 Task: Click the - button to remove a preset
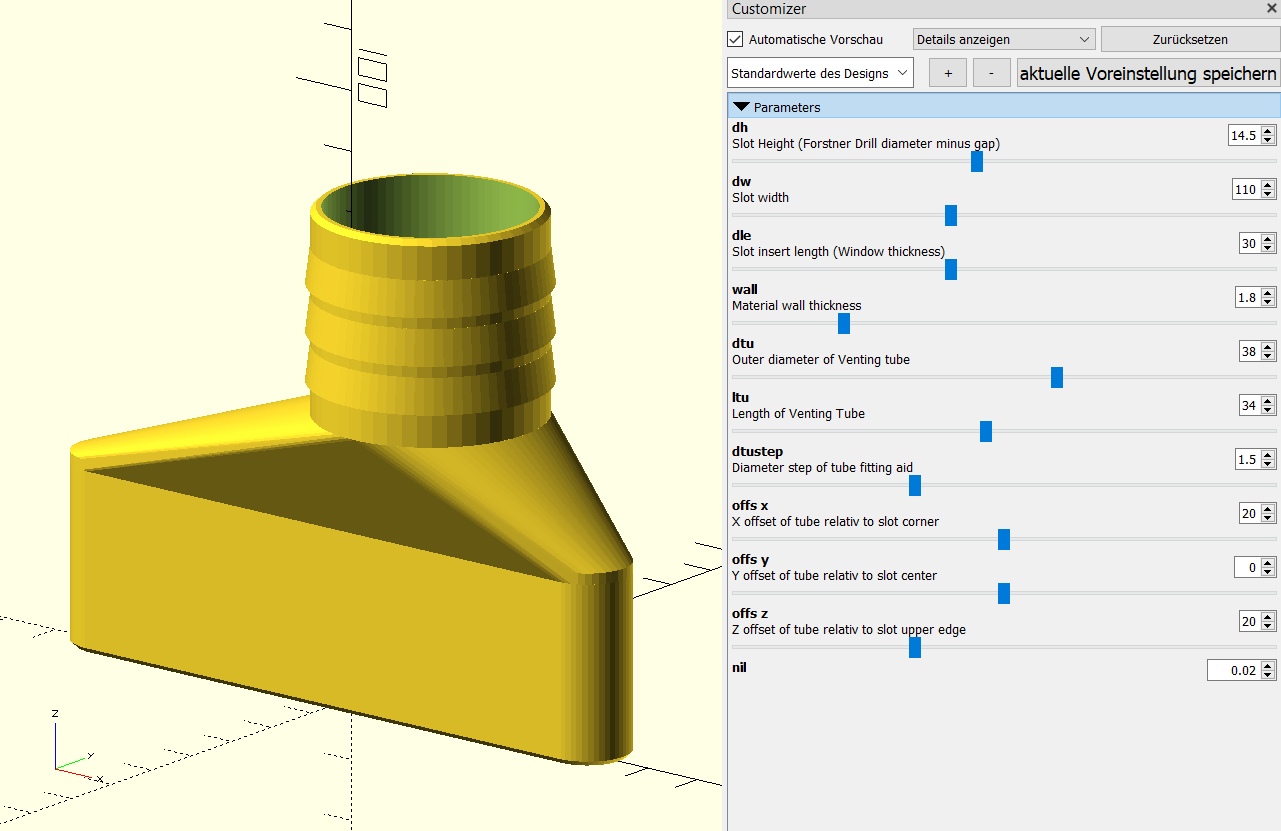pos(991,72)
